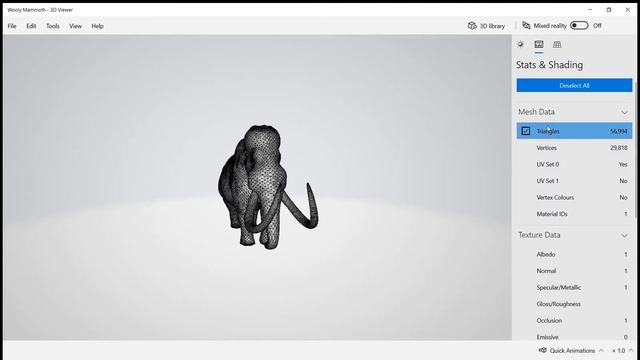The height and width of the screenshot is (360, 640).
Task: Collapse the Mesh Data section
Action: (x=624, y=112)
